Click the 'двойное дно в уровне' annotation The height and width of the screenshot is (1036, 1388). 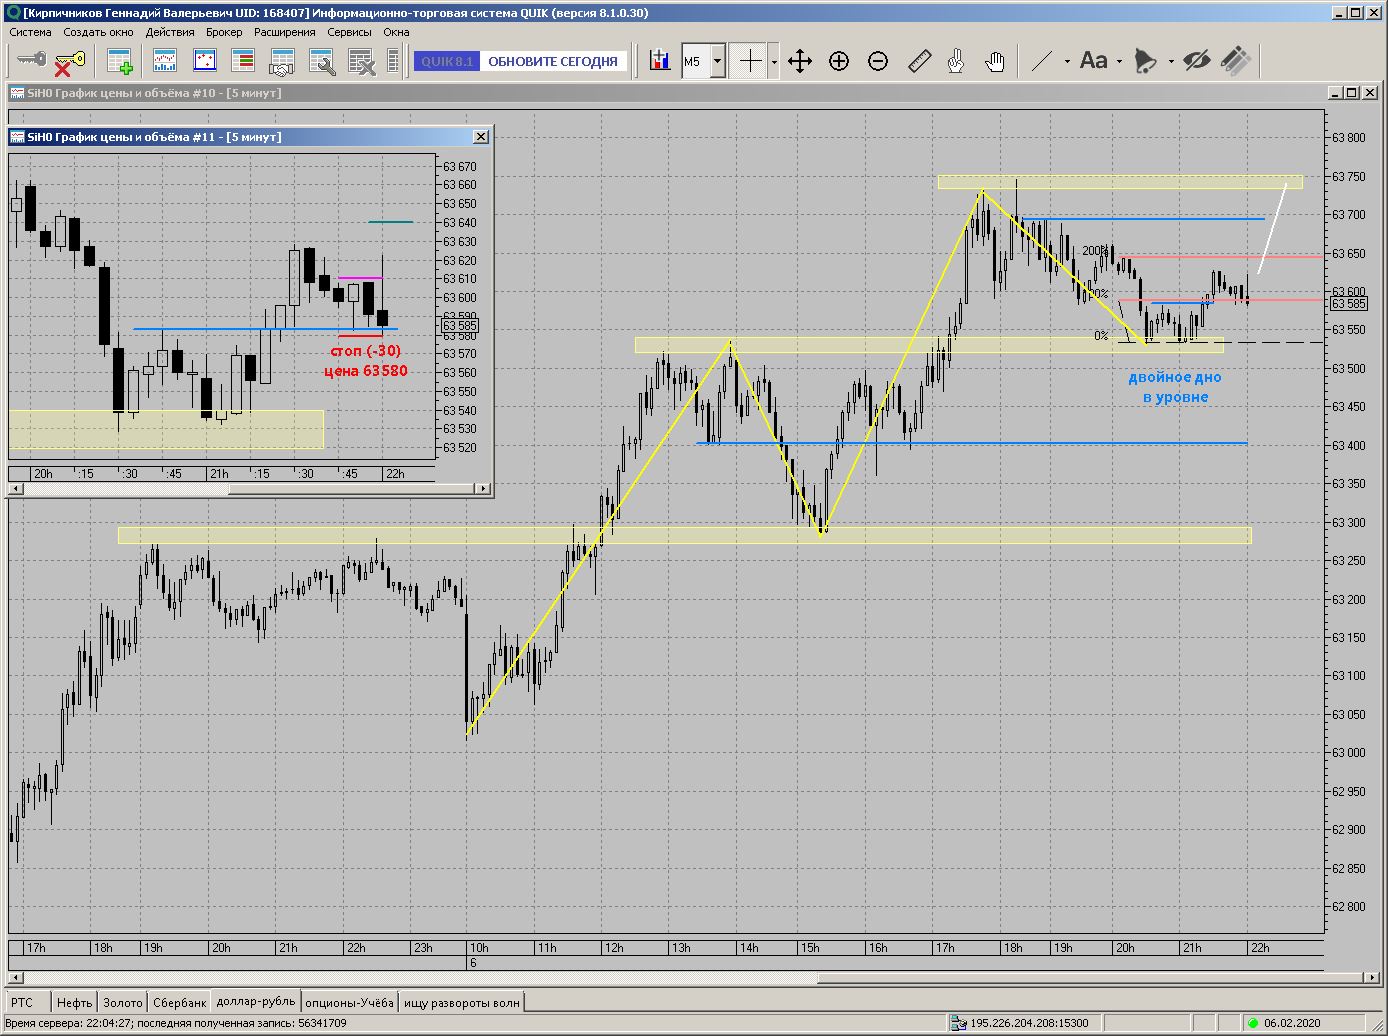[x=1175, y=387]
